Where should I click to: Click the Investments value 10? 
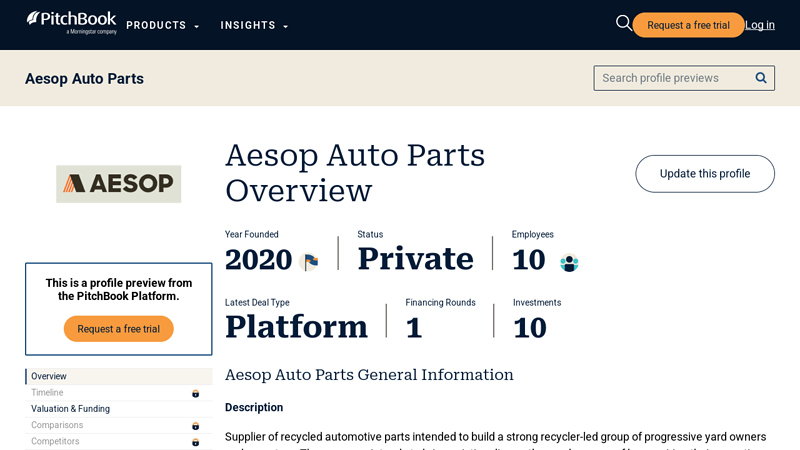(x=530, y=328)
